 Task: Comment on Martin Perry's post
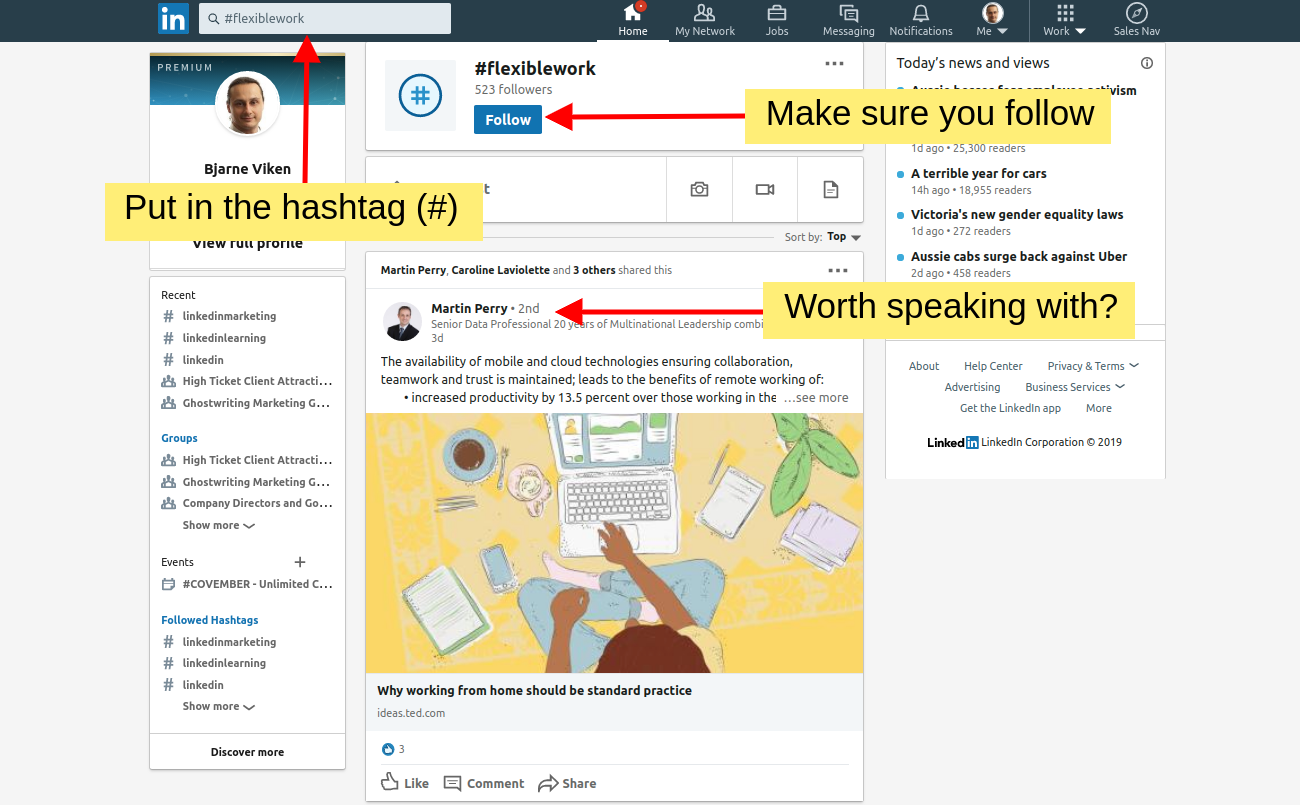(x=484, y=783)
